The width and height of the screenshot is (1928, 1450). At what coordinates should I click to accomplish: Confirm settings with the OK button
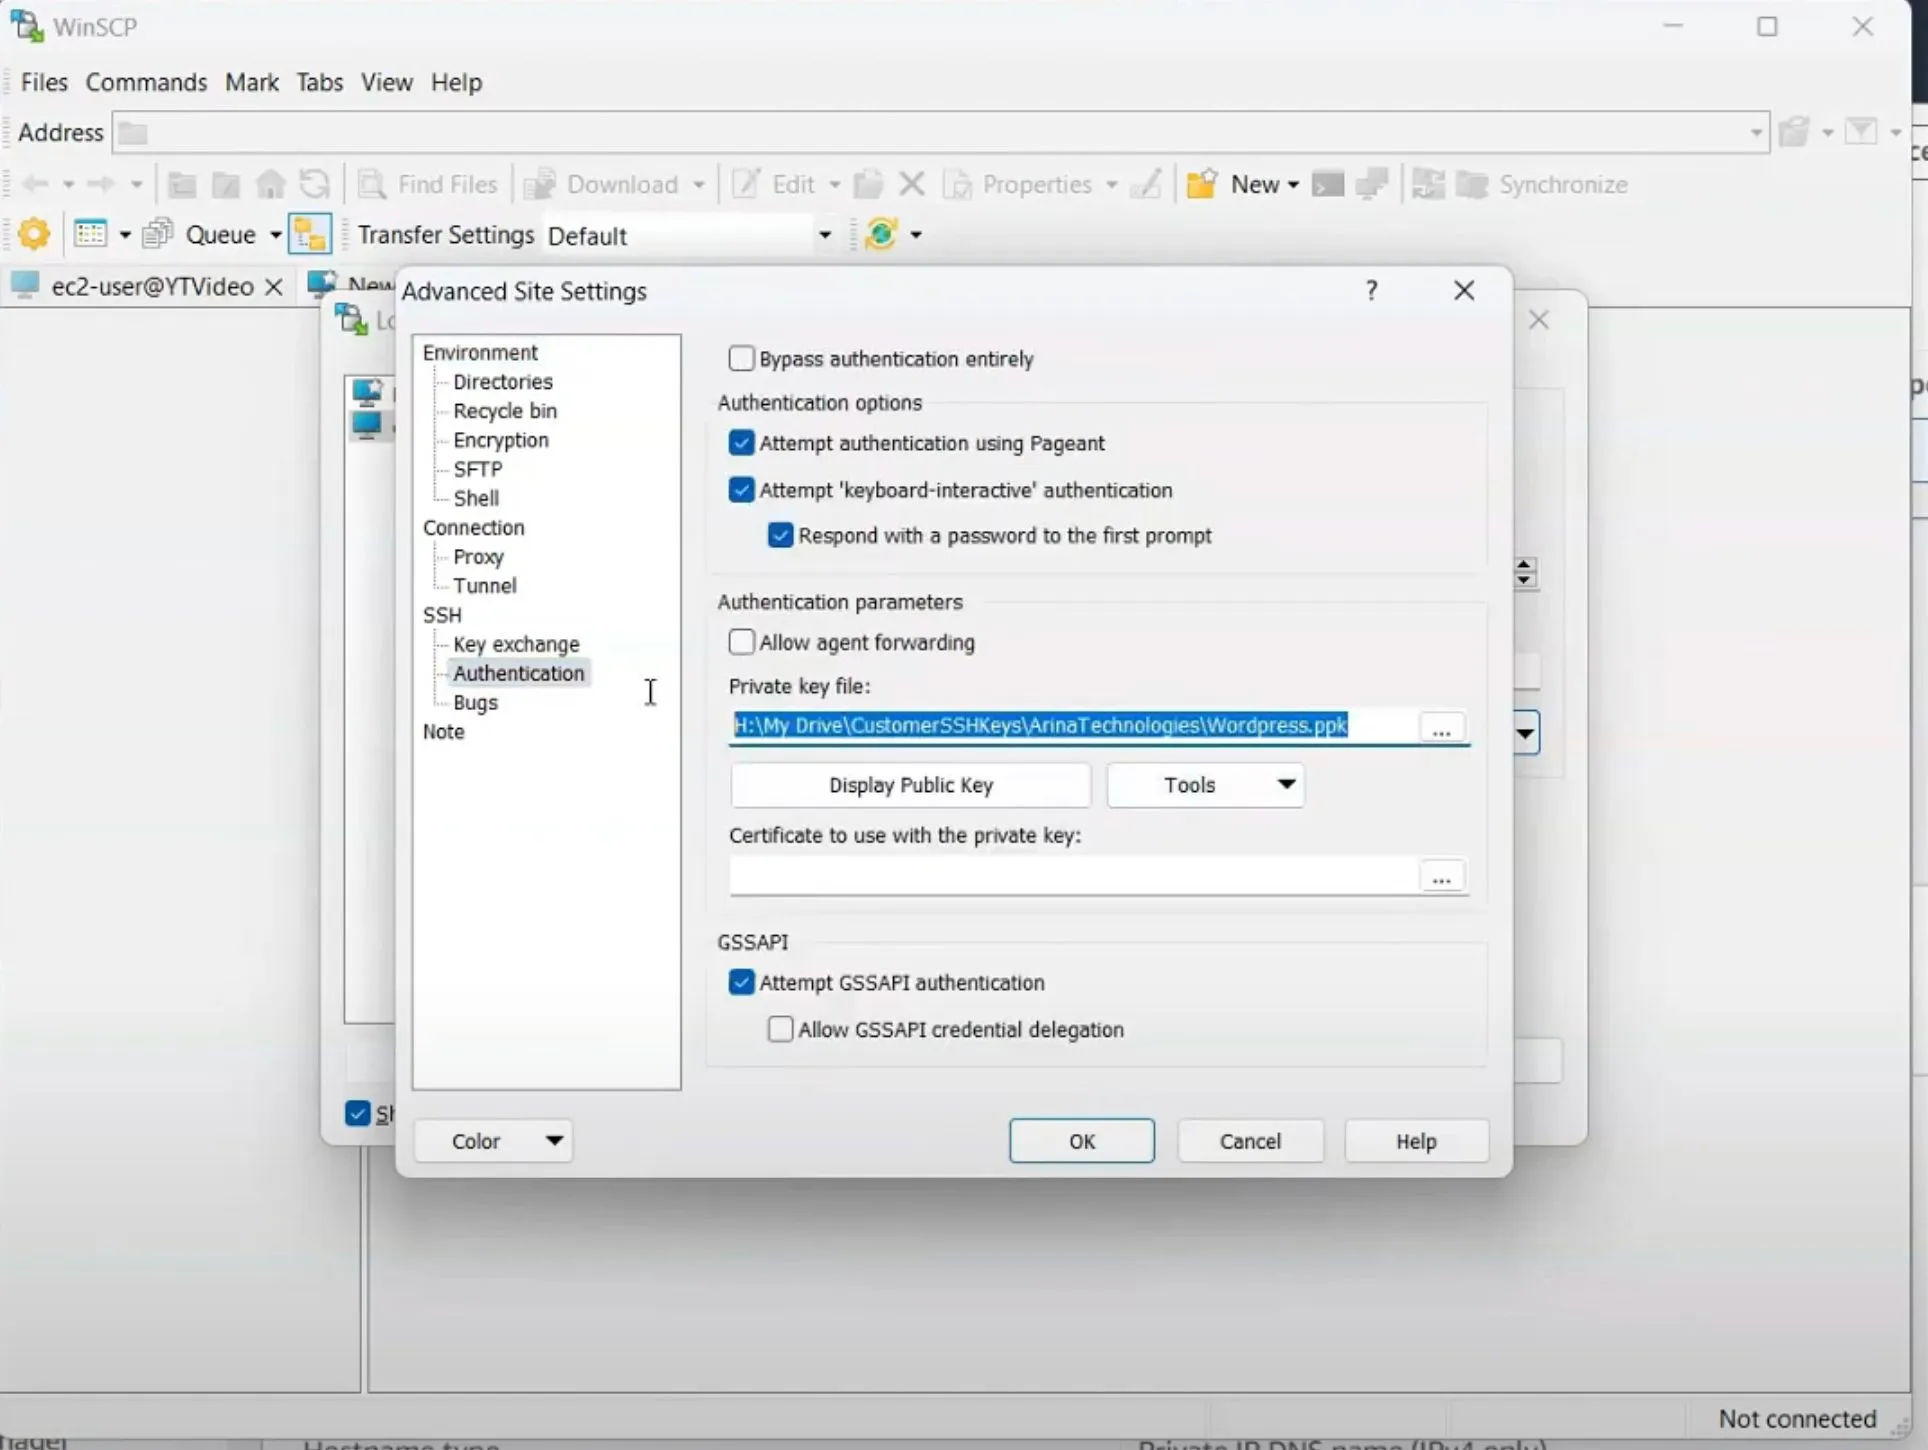(1082, 1140)
